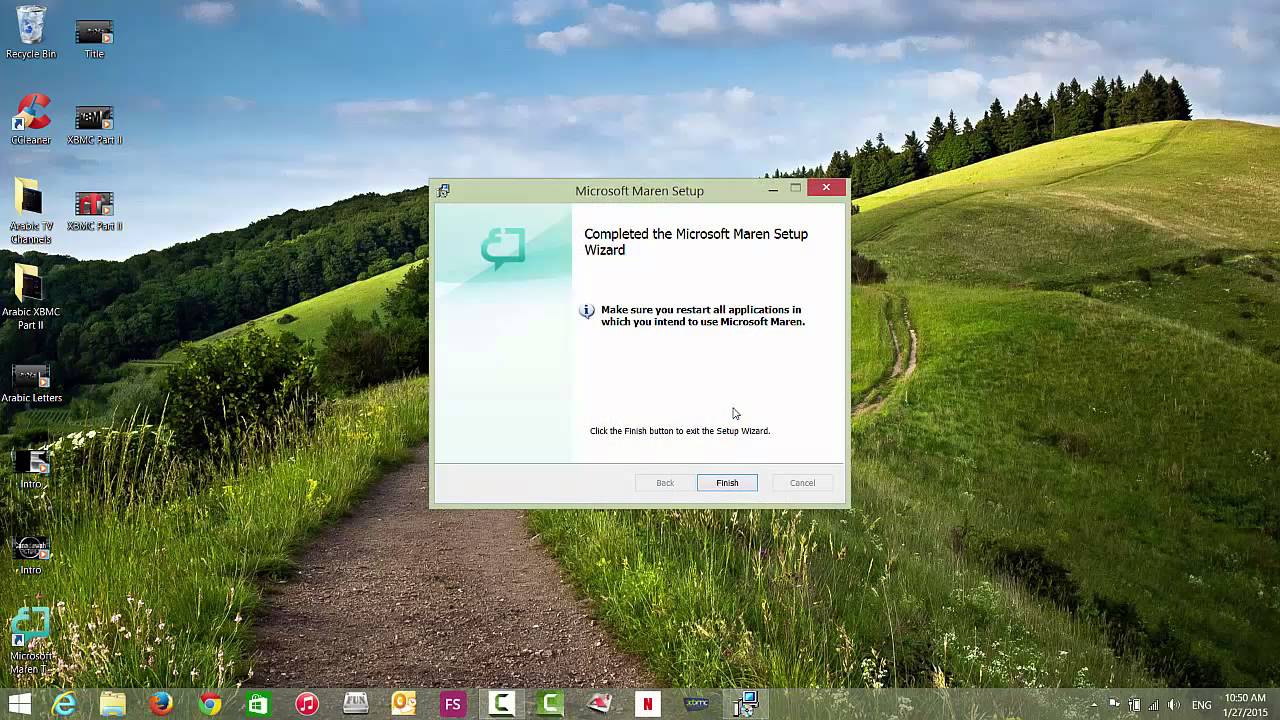Select the Arabic TV Channels folder
This screenshot has width=1280, height=720.
click(x=31, y=212)
